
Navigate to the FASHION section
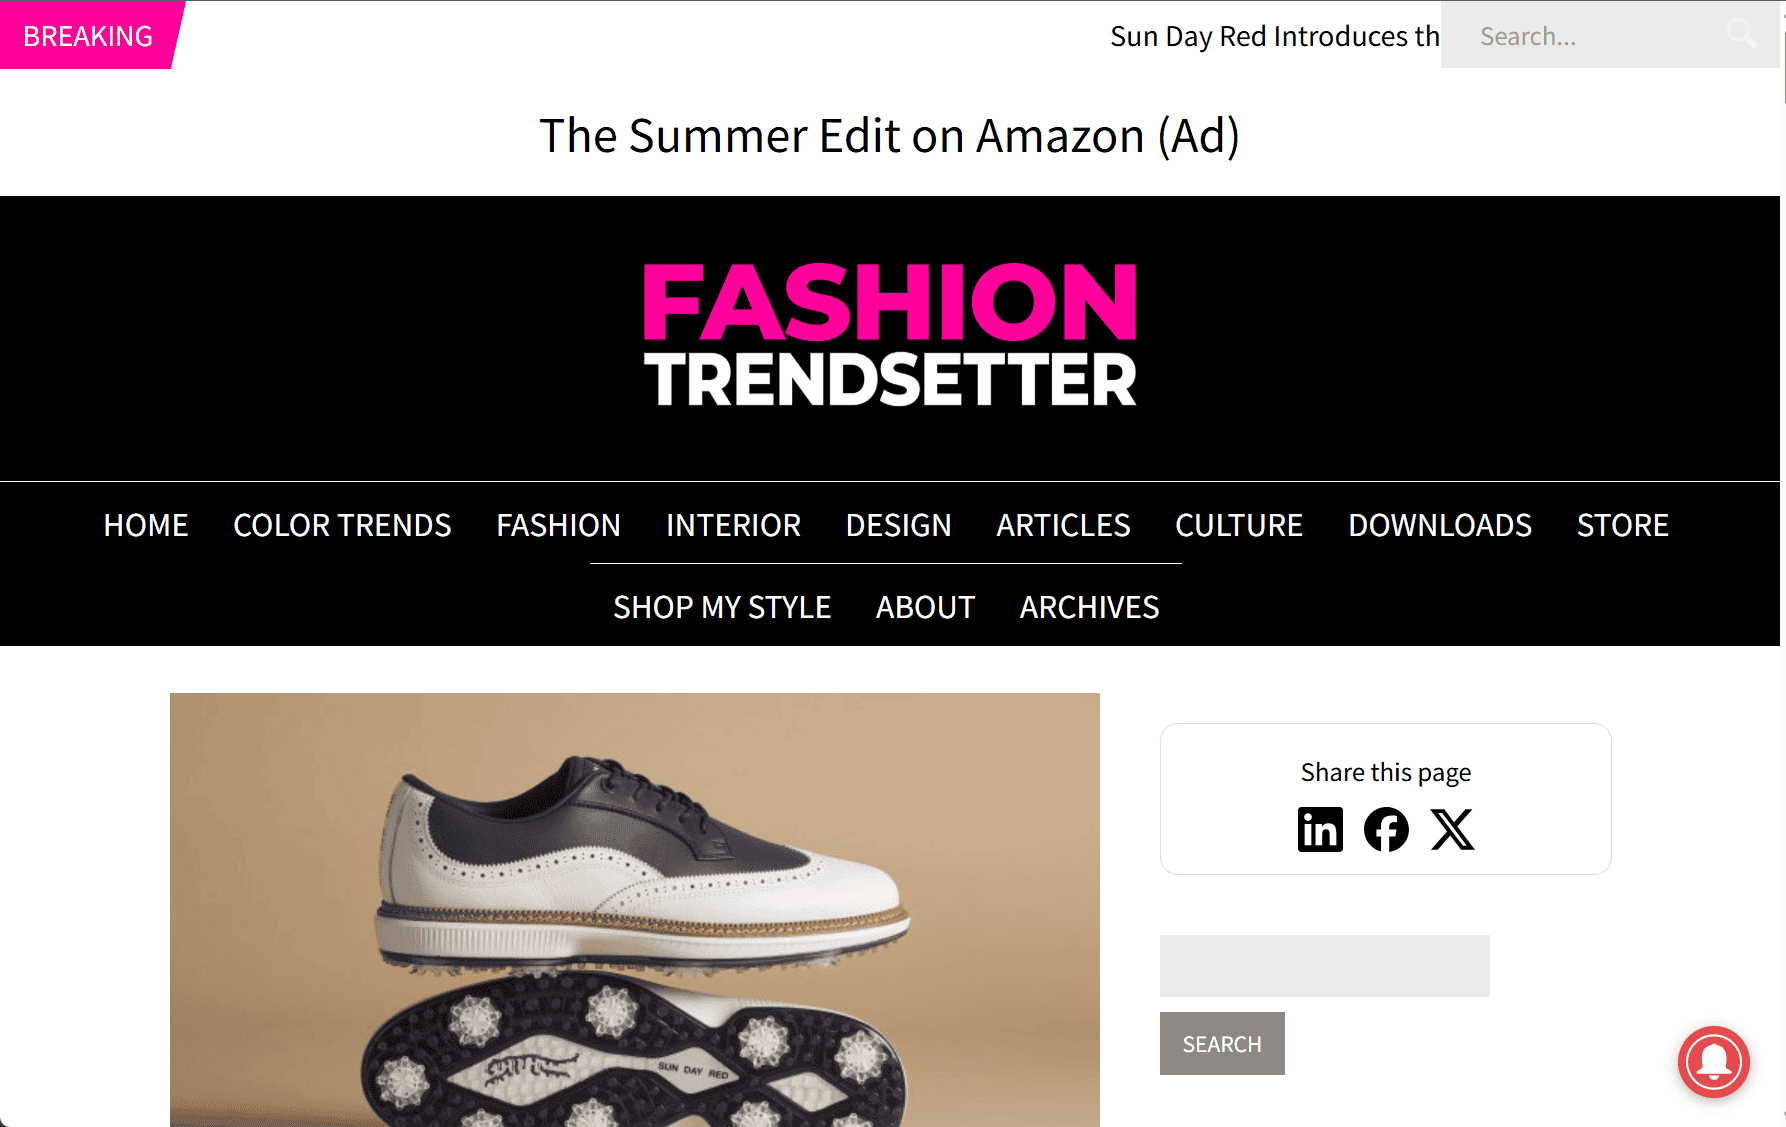pos(558,525)
